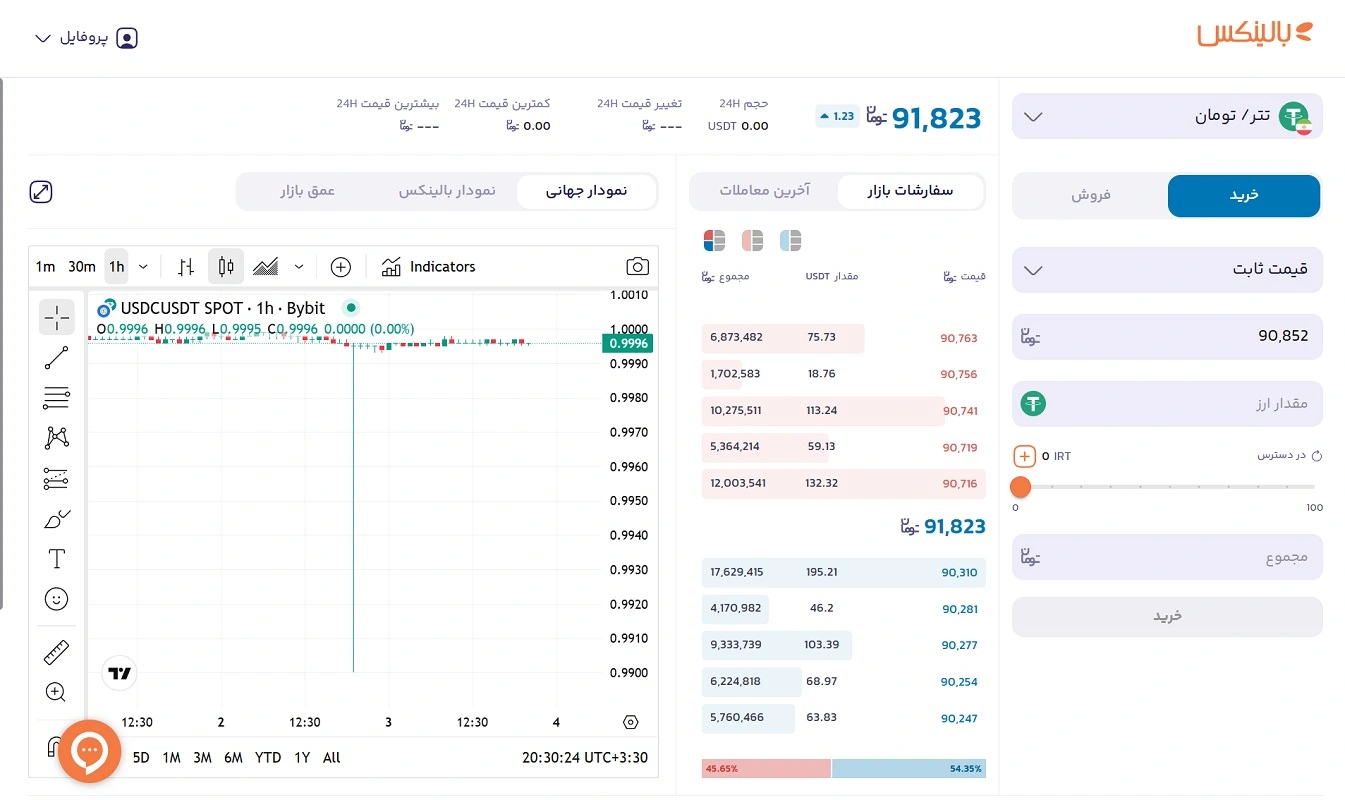1345x800 pixels.
Task: Set chart range to 6M
Action: pyautogui.click(x=233, y=758)
